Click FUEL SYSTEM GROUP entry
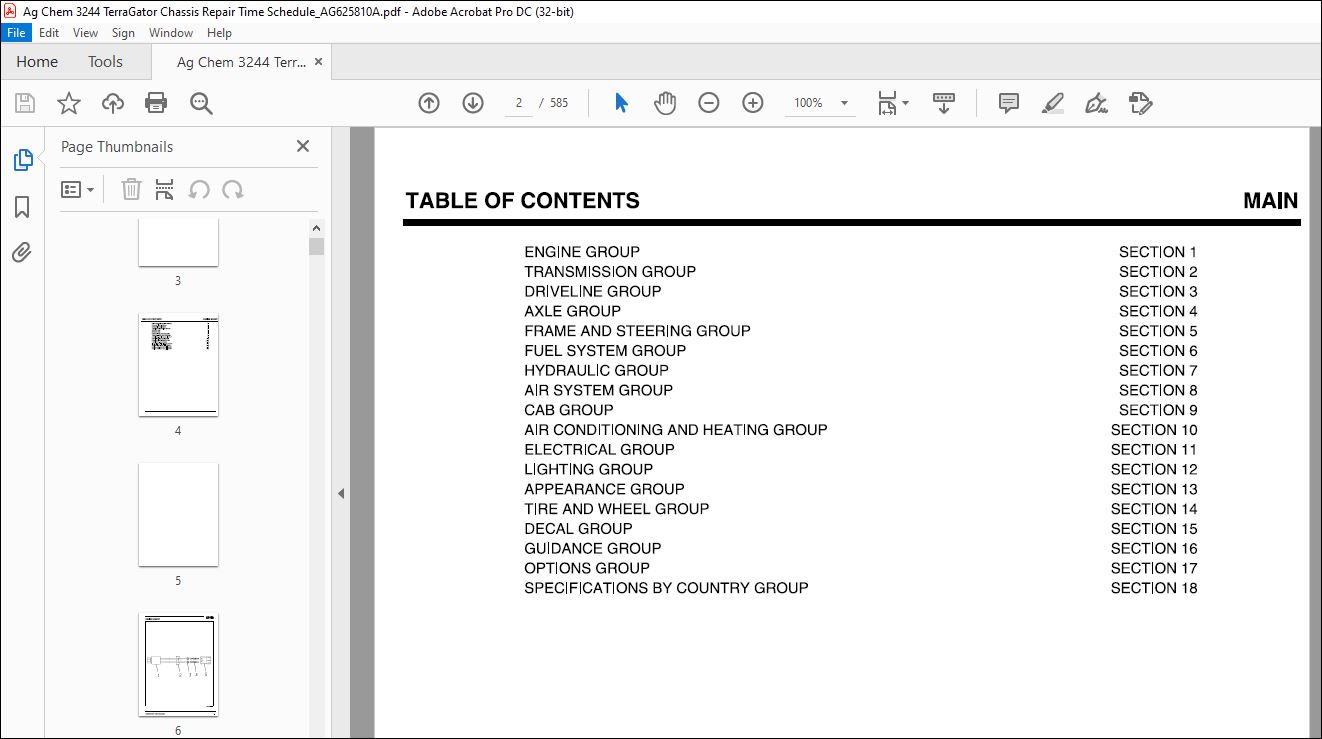This screenshot has height=739, width=1322. 605,351
